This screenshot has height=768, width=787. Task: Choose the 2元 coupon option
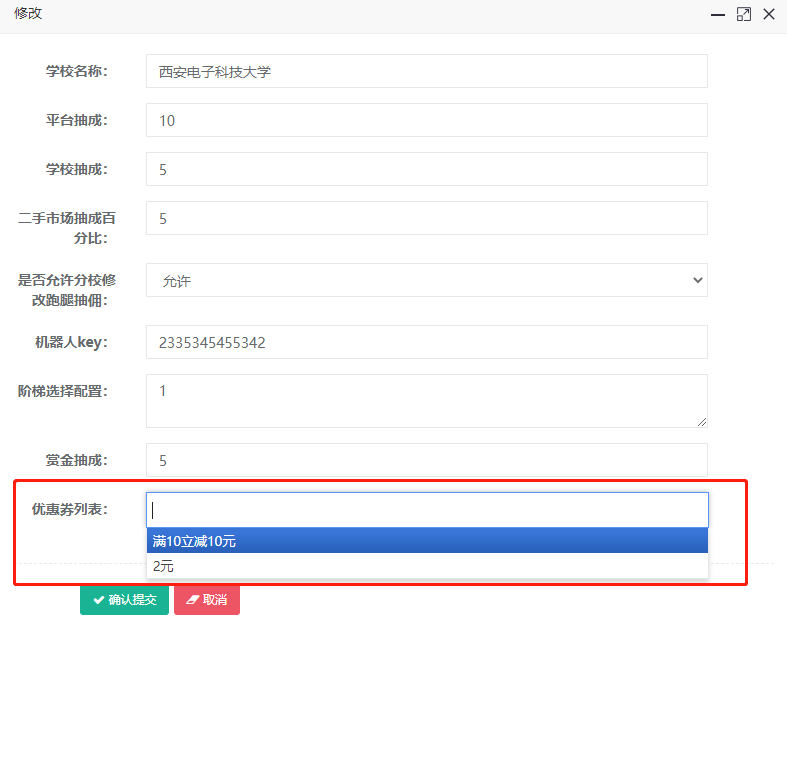[x=427, y=566]
